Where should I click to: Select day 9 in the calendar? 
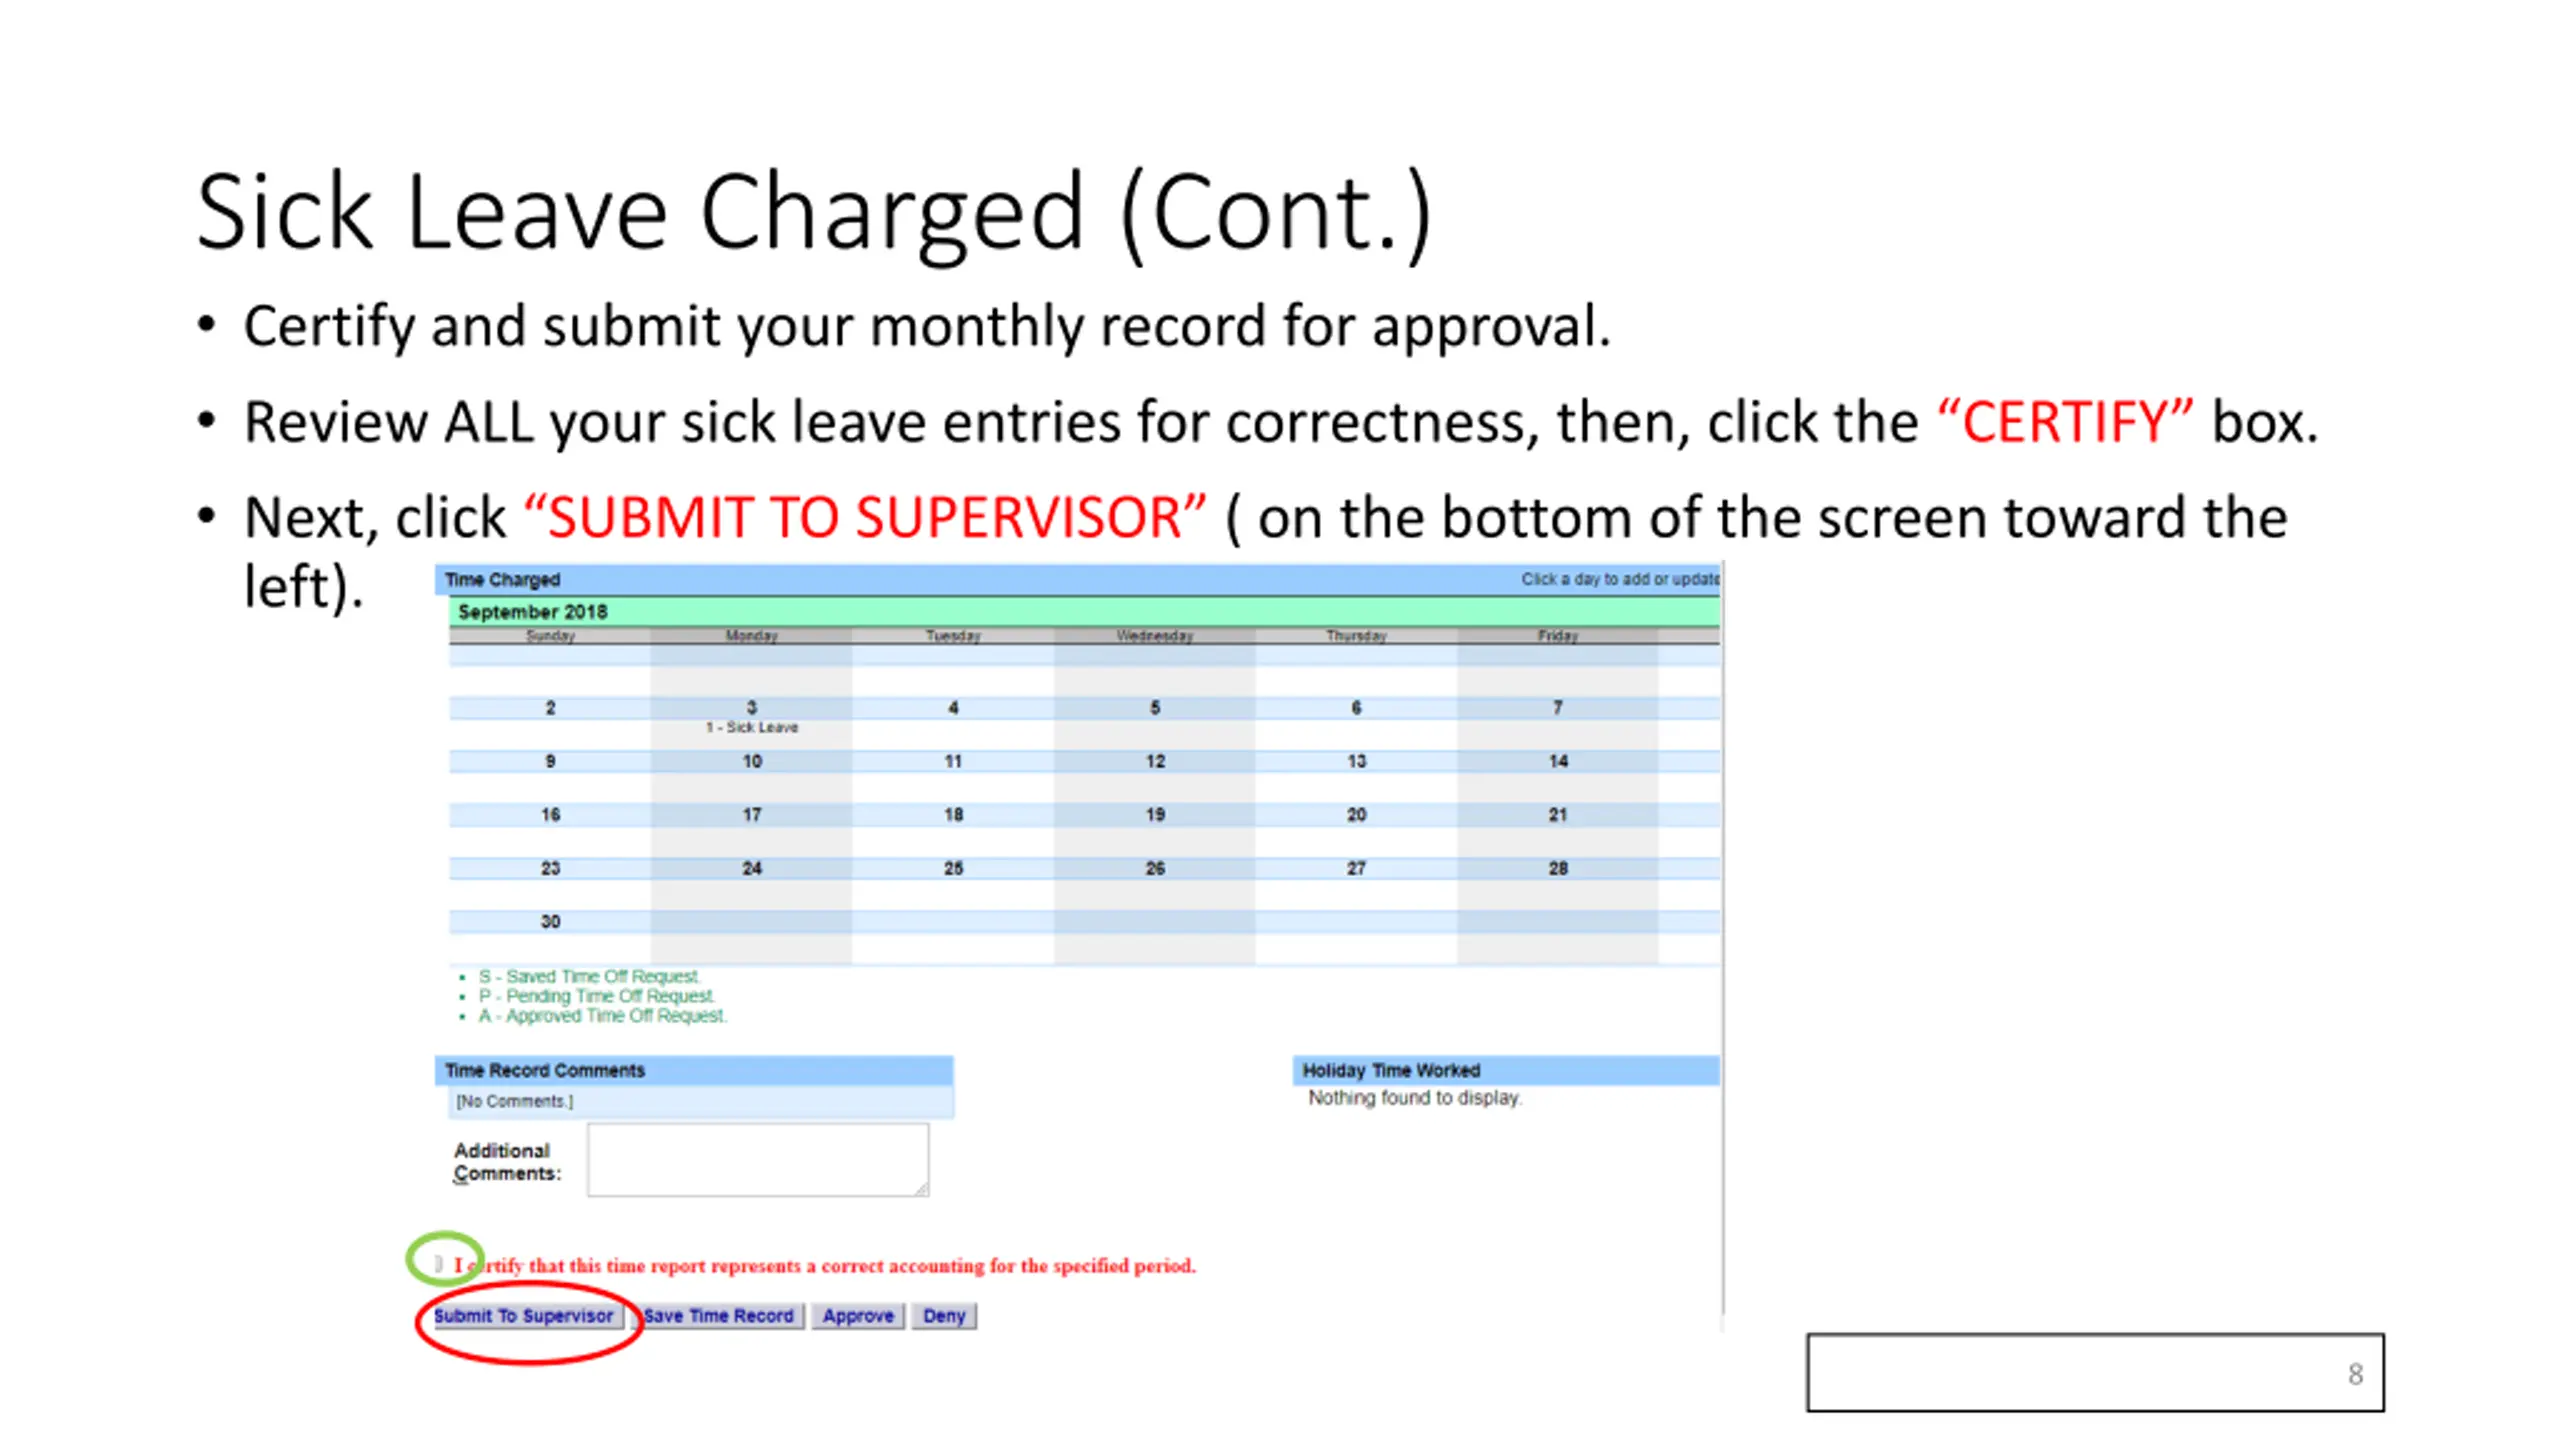click(x=550, y=761)
